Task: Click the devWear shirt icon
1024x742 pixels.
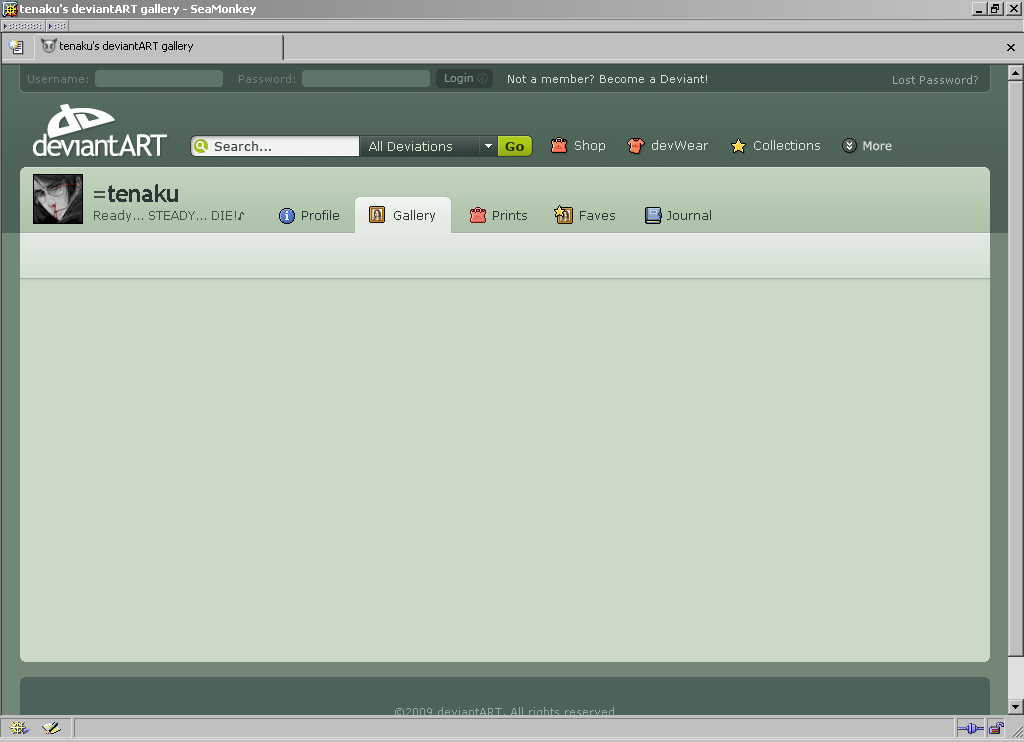Action: [635, 146]
